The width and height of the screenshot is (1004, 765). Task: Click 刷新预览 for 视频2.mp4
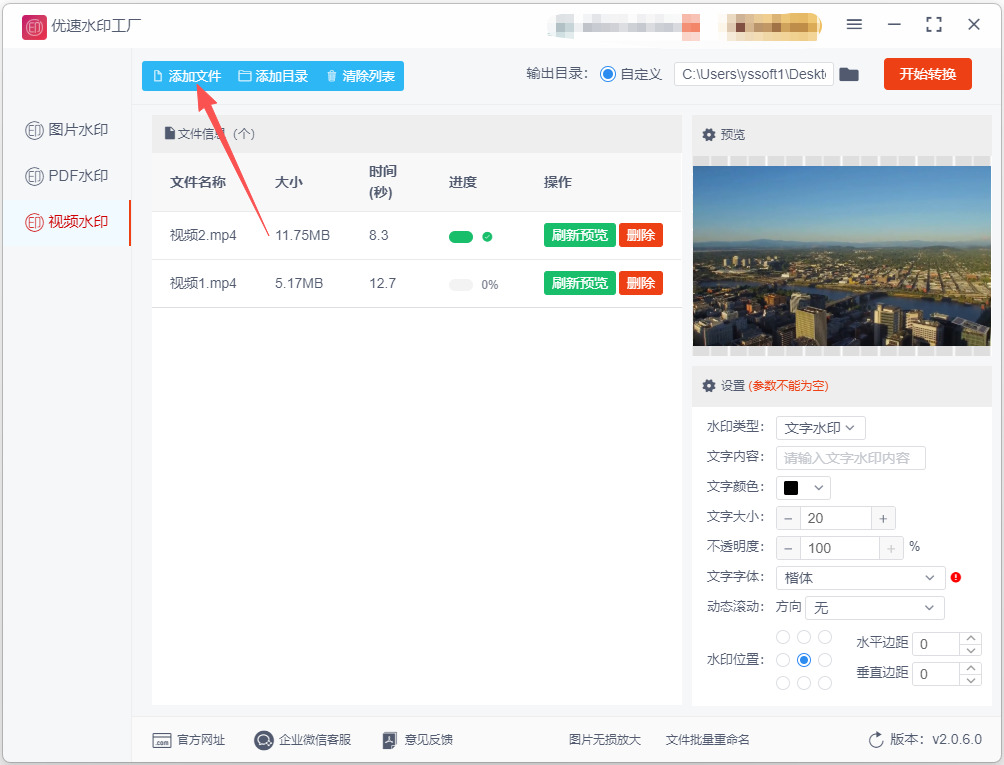579,235
